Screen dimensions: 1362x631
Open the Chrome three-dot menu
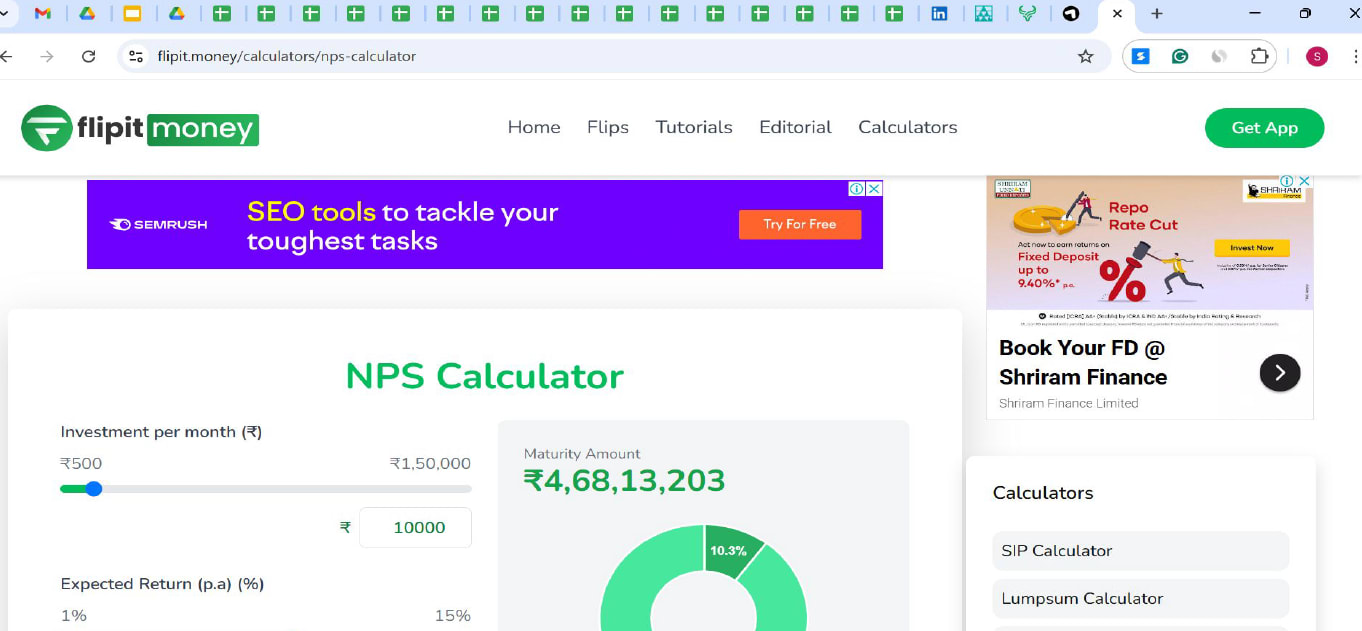1354,56
